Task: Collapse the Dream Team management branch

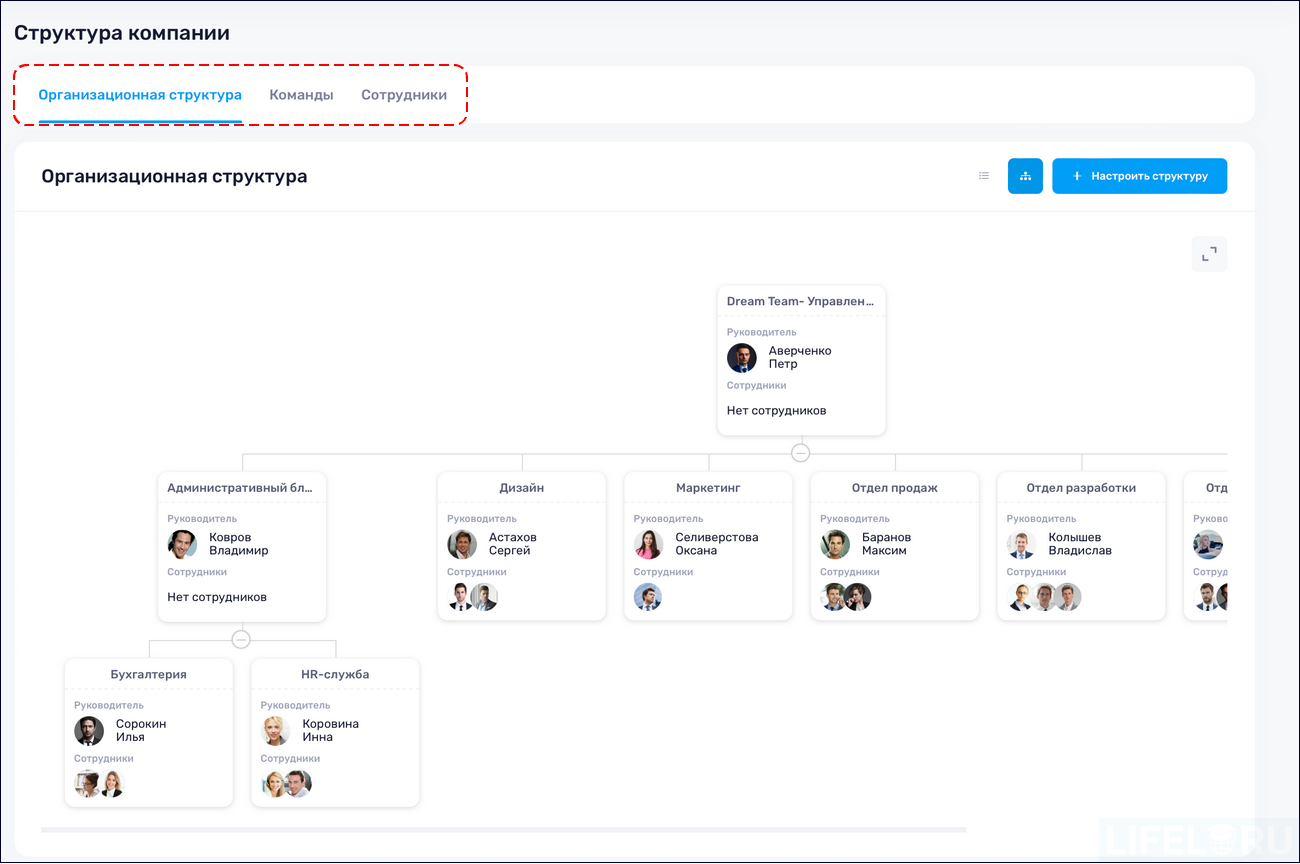Action: click(800, 452)
